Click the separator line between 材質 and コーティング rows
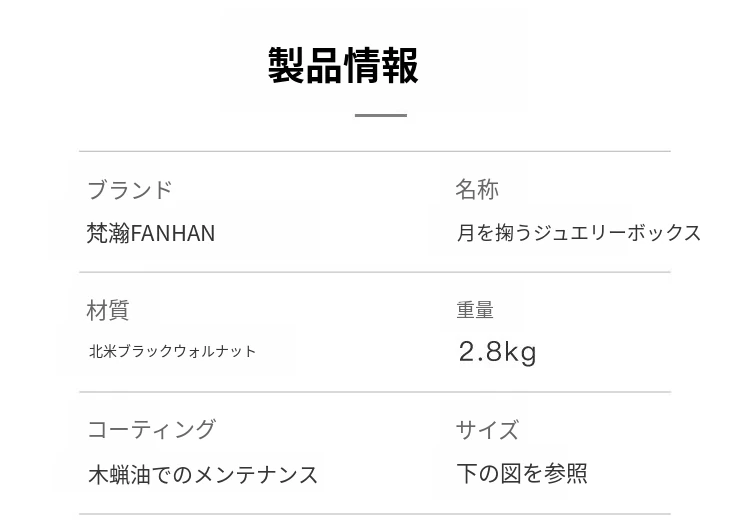 point(374,392)
